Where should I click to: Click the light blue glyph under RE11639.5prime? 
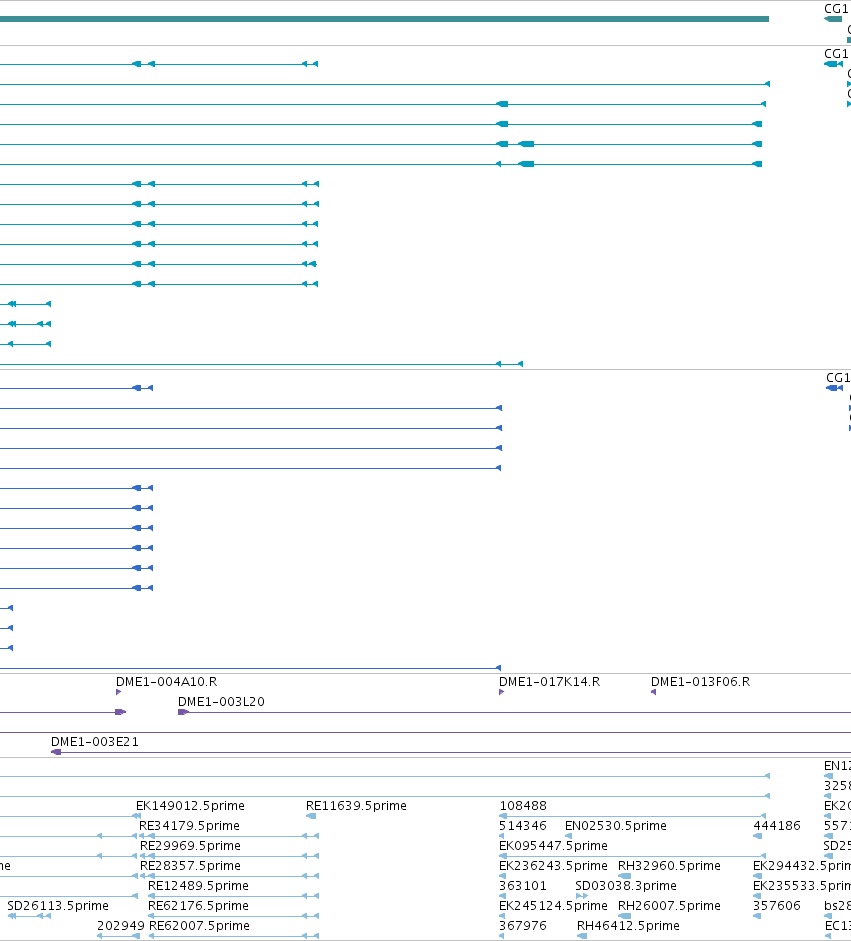pos(311,816)
